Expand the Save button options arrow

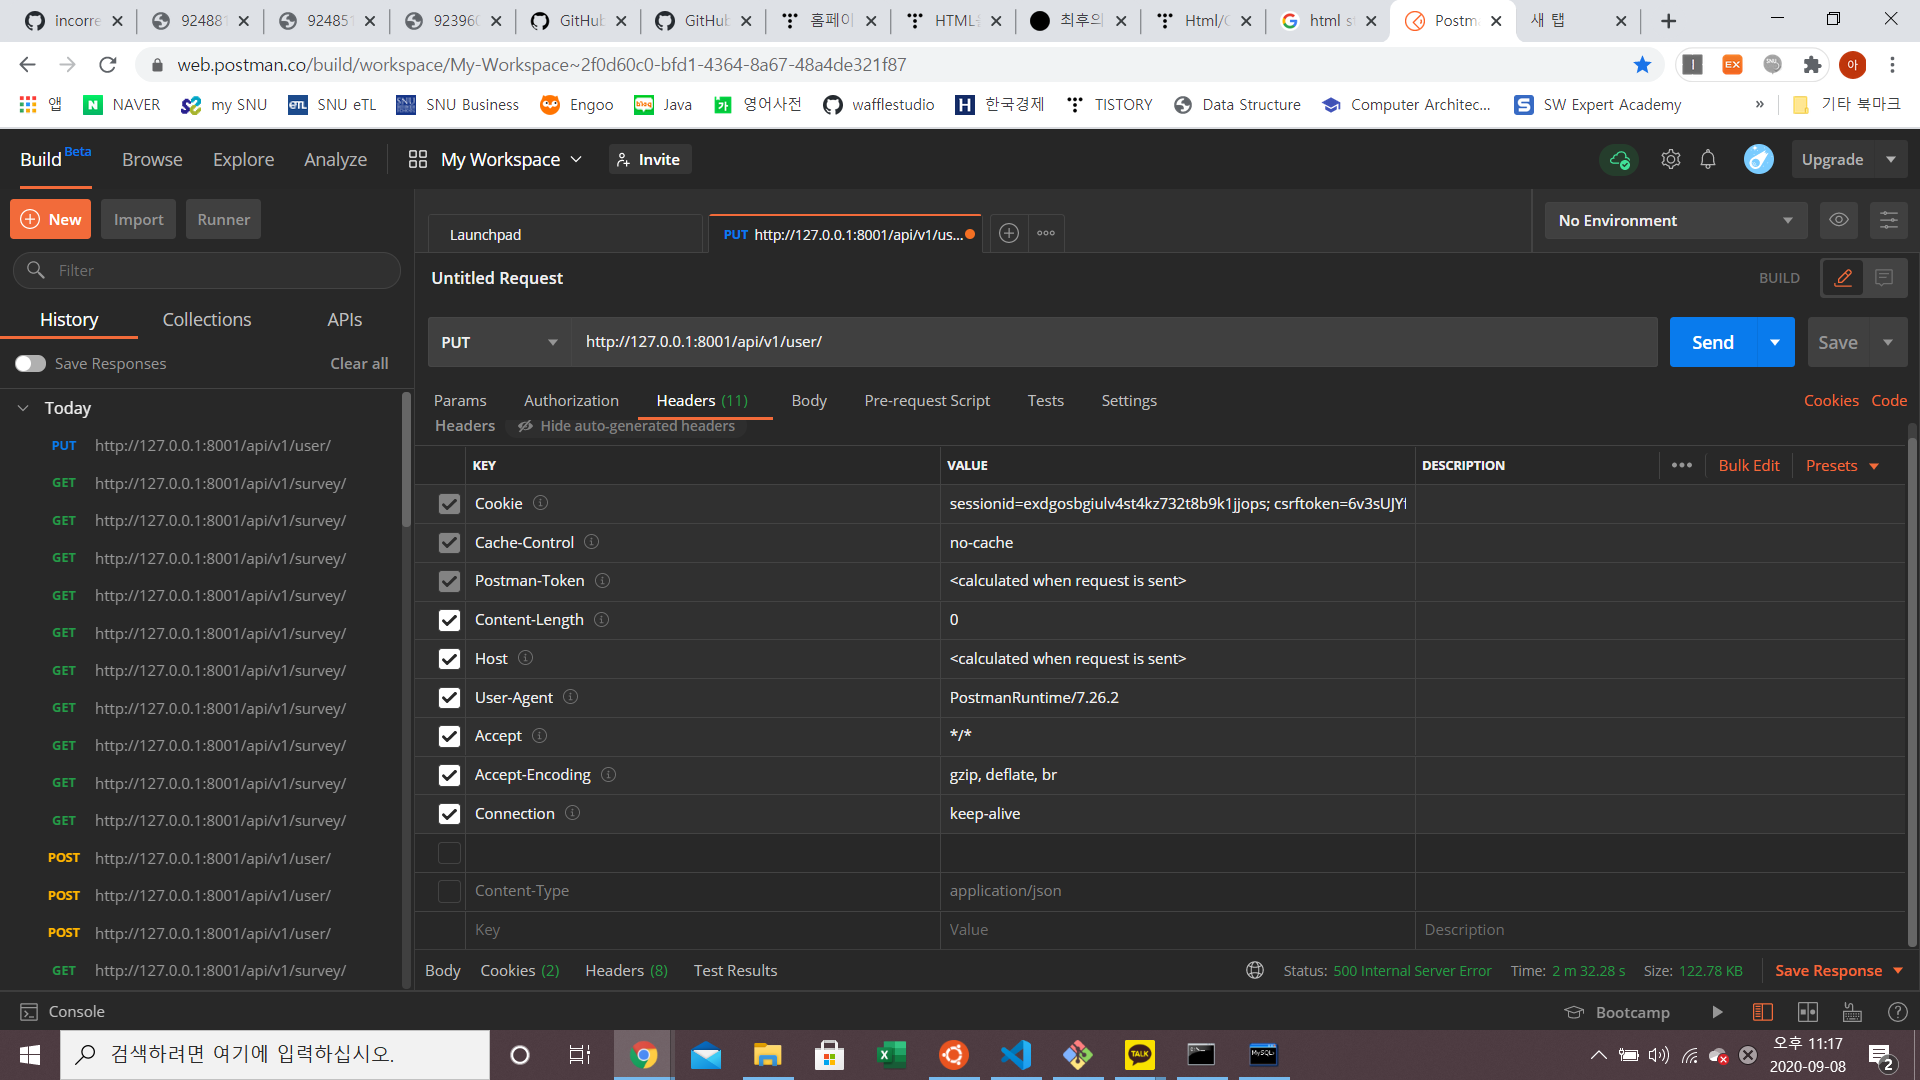1888,342
